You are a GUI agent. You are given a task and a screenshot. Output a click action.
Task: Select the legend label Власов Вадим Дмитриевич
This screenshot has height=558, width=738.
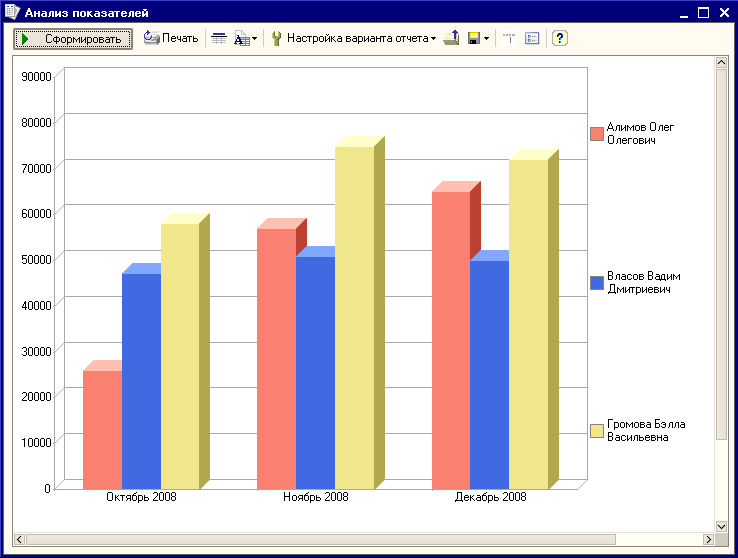tap(643, 283)
